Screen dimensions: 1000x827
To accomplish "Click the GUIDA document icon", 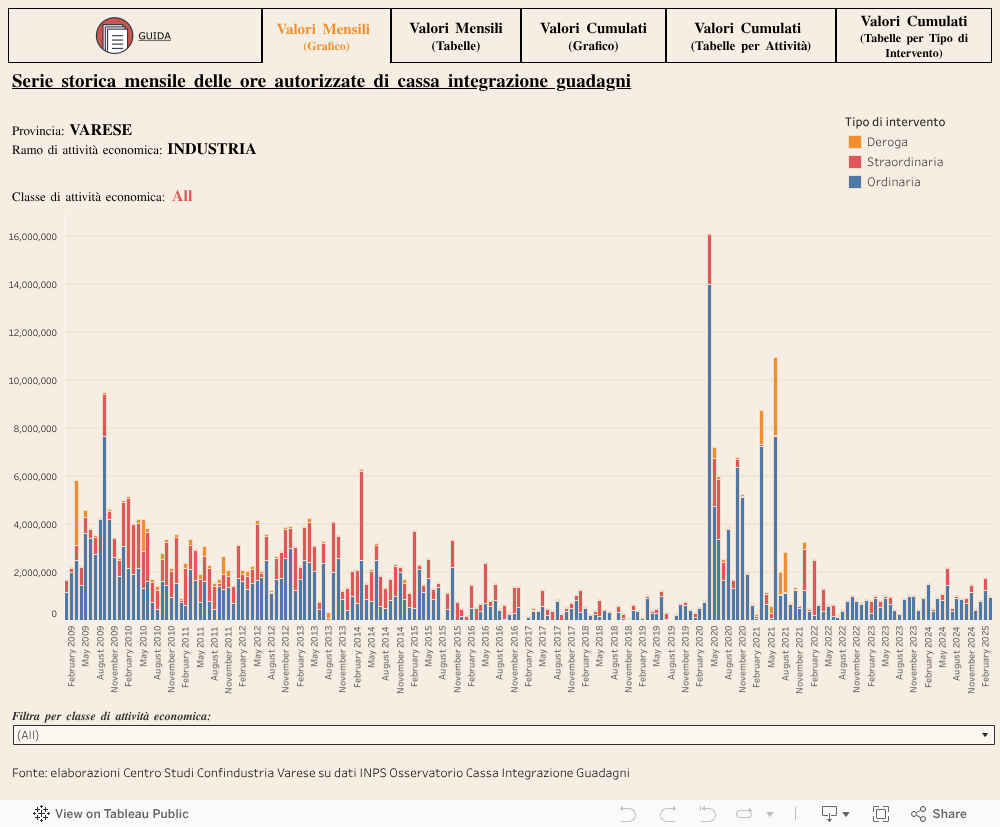I will 114,36.
